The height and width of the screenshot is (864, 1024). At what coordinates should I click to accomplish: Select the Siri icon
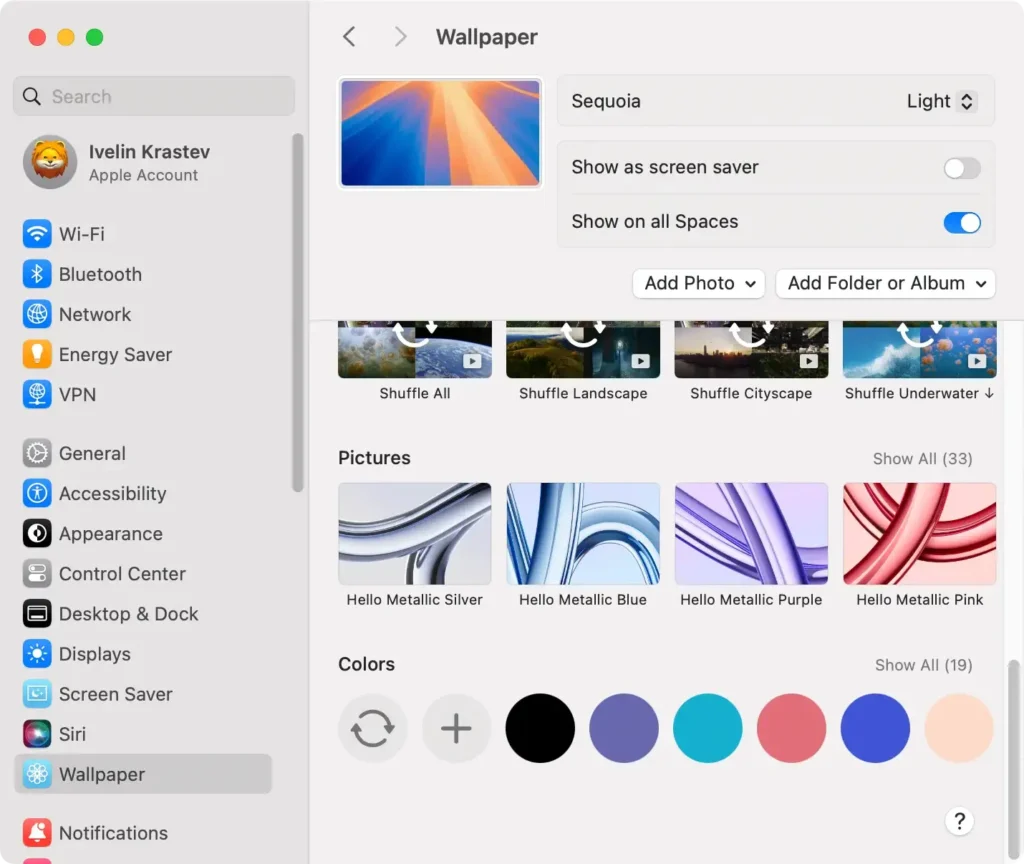[x=37, y=734]
